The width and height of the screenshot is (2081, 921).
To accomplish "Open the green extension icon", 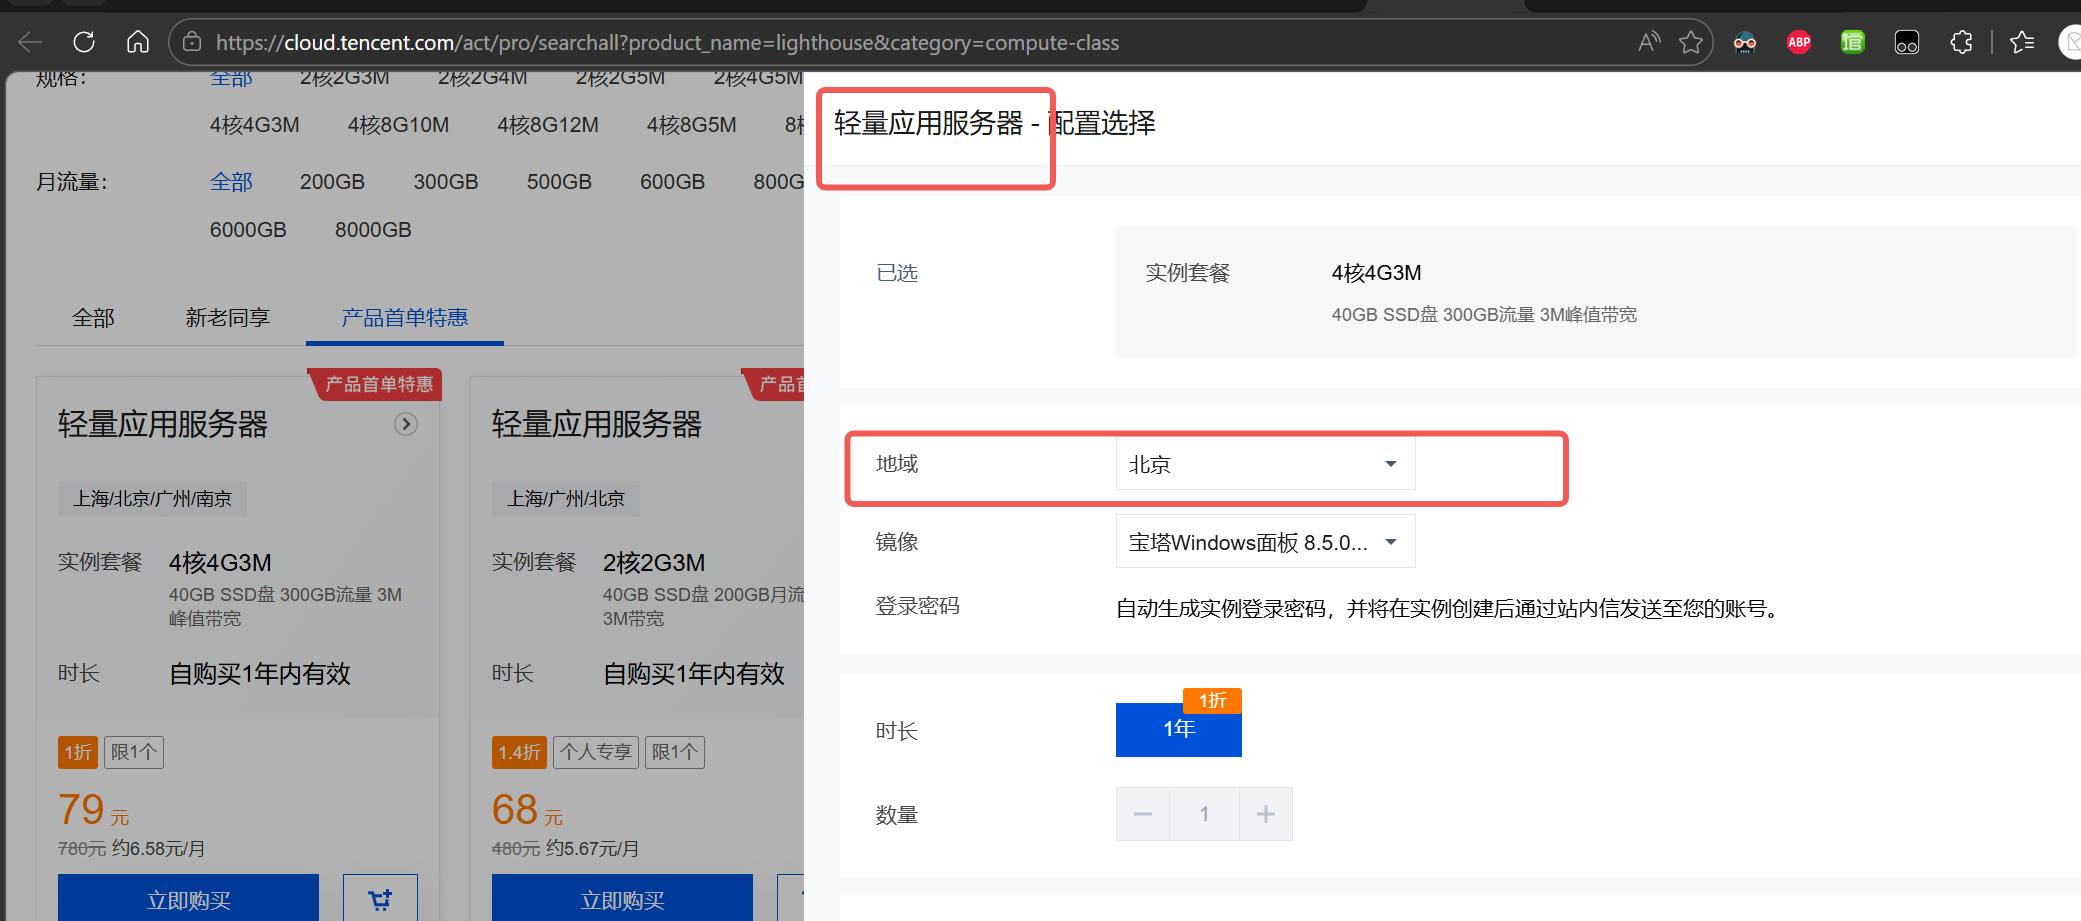I will 1853,42.
